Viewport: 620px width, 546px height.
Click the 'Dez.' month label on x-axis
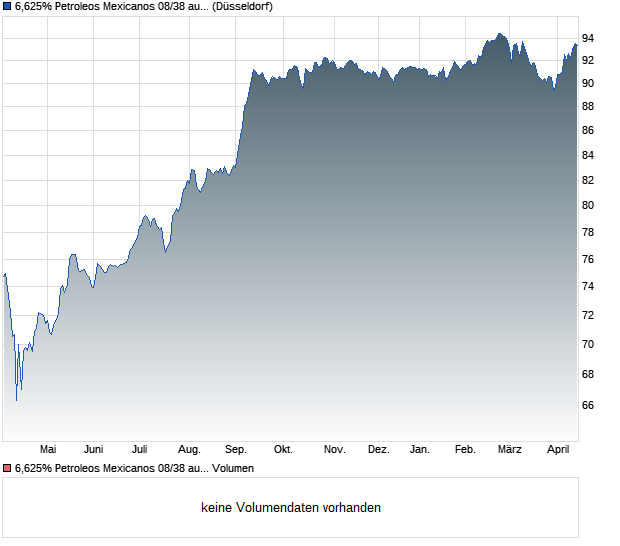point(379,450)
